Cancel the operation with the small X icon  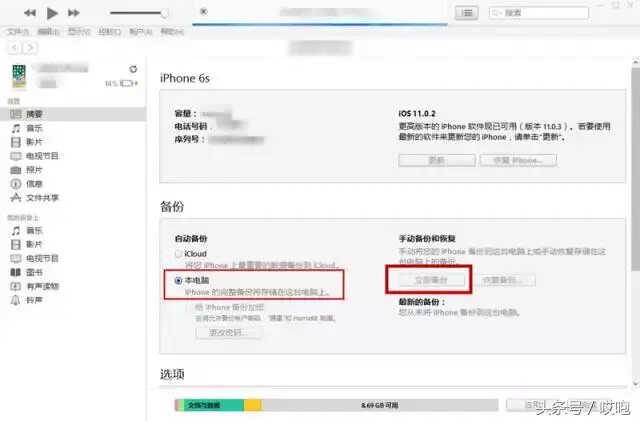[204, 11]
